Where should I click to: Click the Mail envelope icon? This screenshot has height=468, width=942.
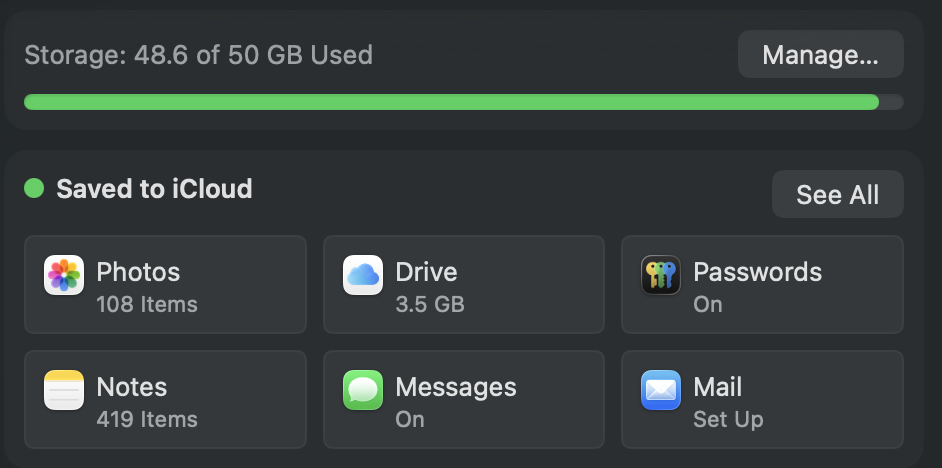pyautogui.click(x=661, y=390)
